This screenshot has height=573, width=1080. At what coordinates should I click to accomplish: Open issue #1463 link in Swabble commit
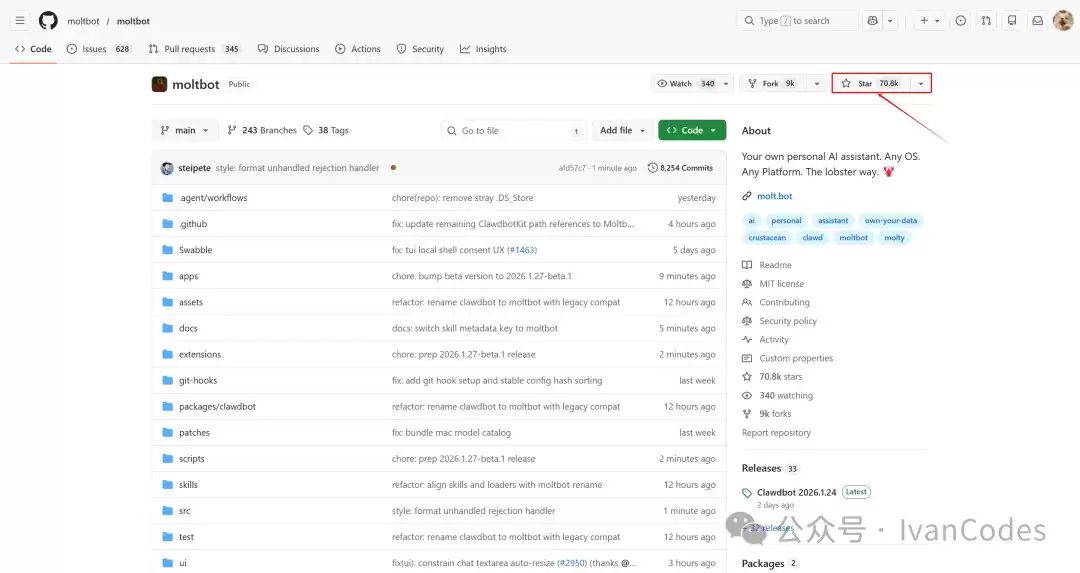pos(522,250)
